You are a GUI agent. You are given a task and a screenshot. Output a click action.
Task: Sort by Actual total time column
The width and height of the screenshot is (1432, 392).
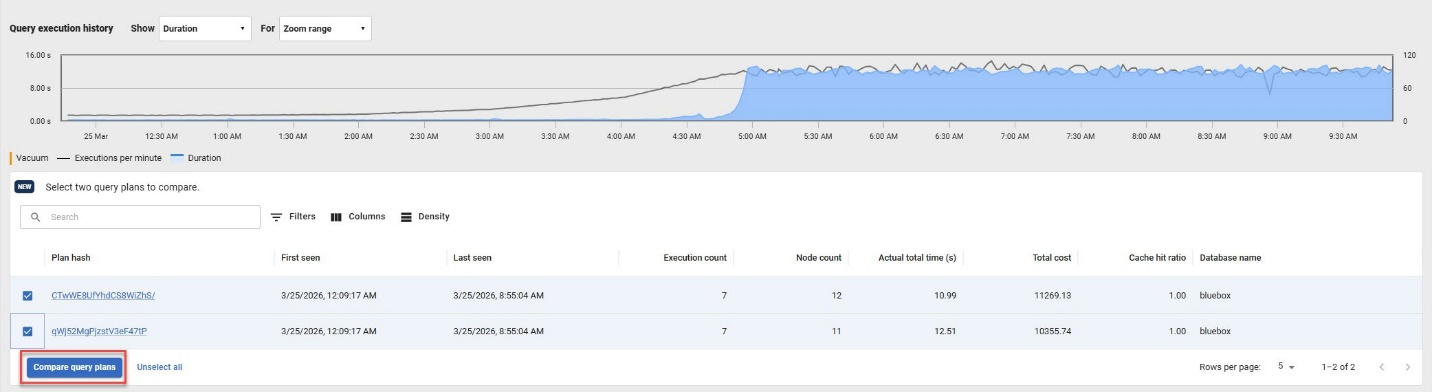click(918, 258)
